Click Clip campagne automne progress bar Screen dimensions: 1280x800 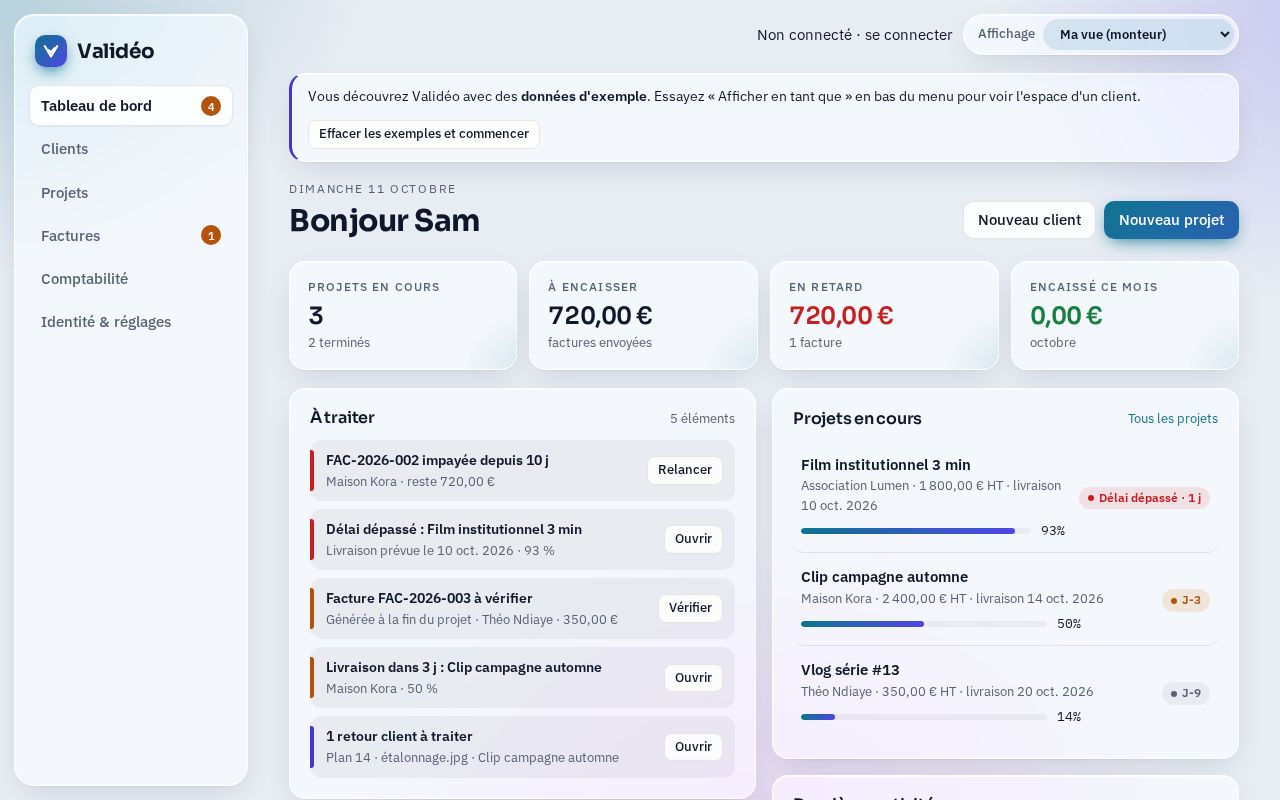[924, 624]
